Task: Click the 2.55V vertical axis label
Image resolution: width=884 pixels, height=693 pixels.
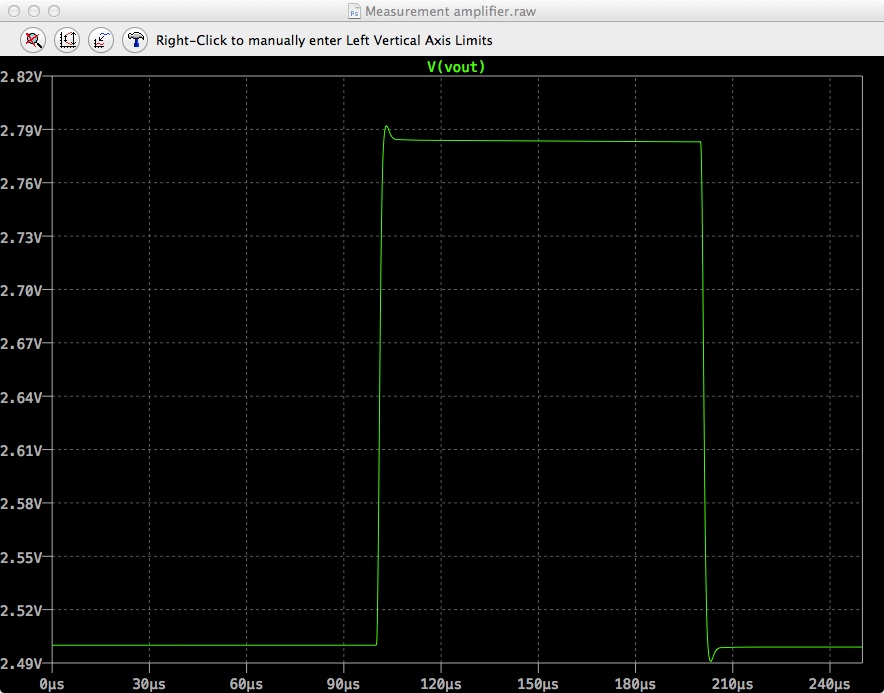Action: coord(21,557)
